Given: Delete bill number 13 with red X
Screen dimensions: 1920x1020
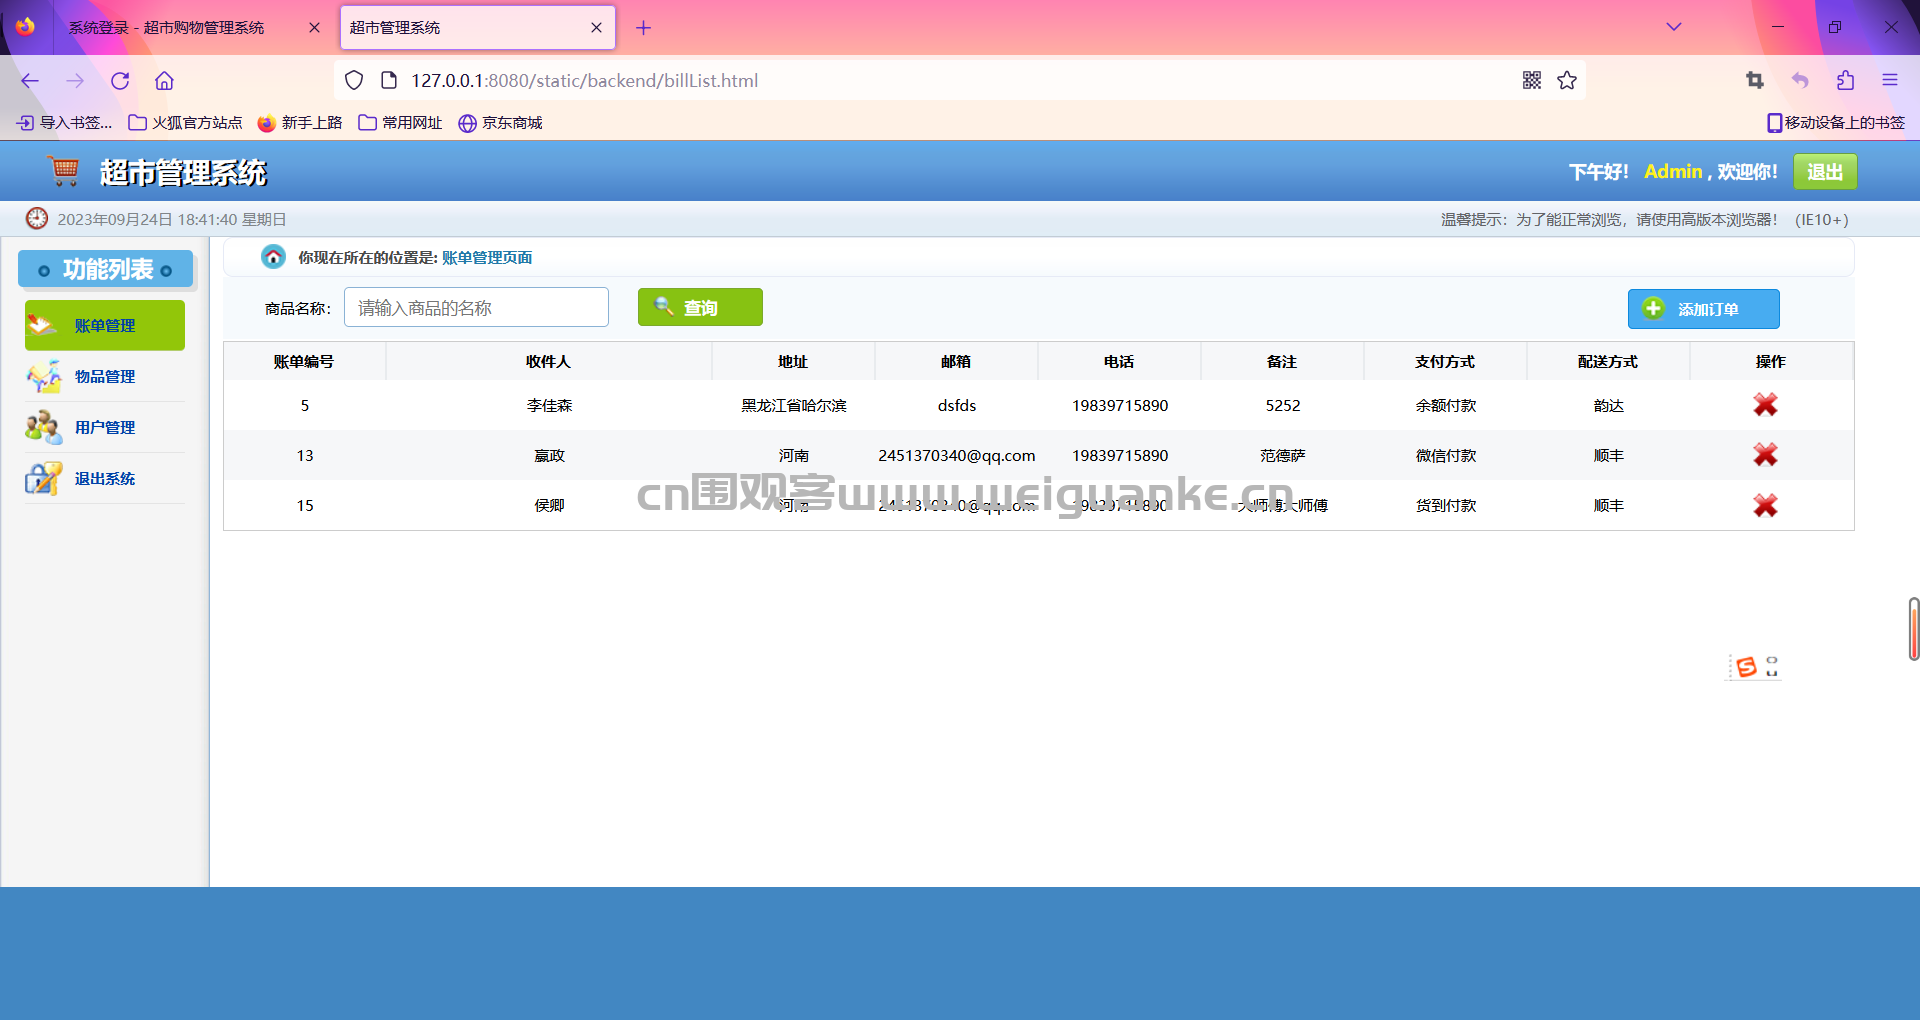Looking at the screenshot, I should [x=1765, y=455].
